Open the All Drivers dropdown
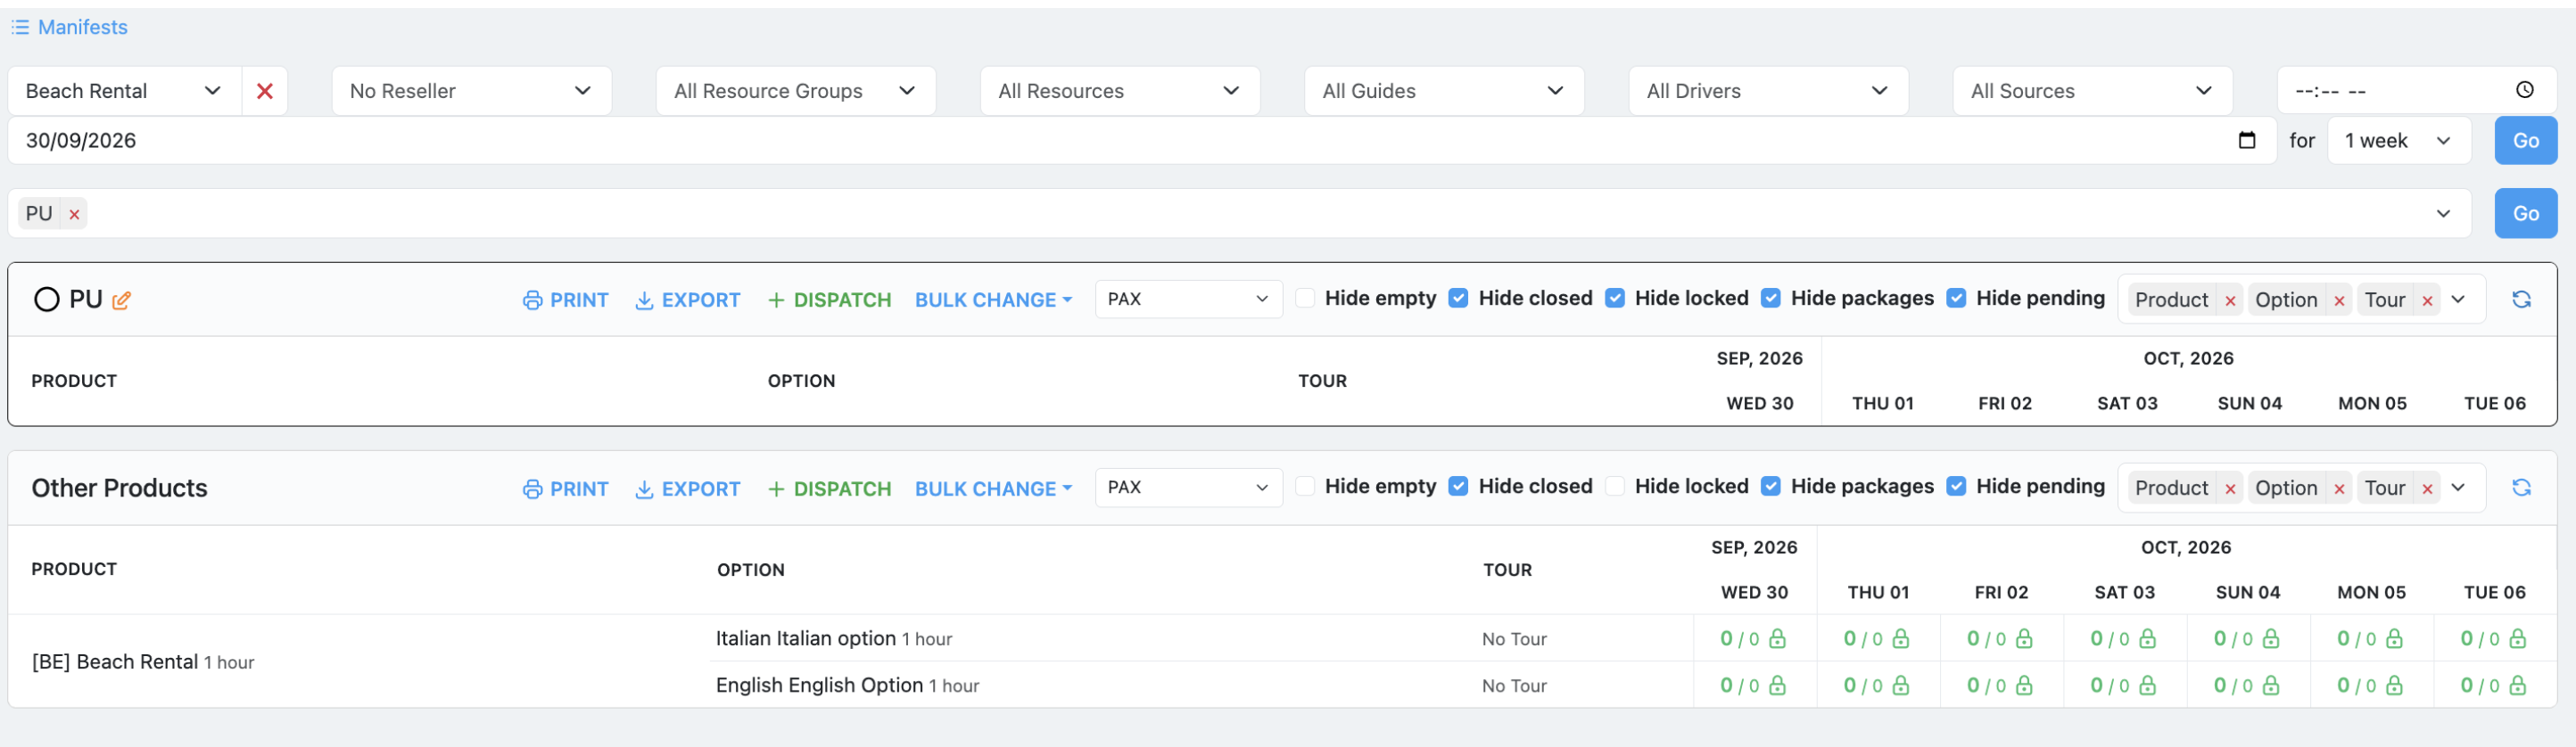 (x=1767, y=91)
